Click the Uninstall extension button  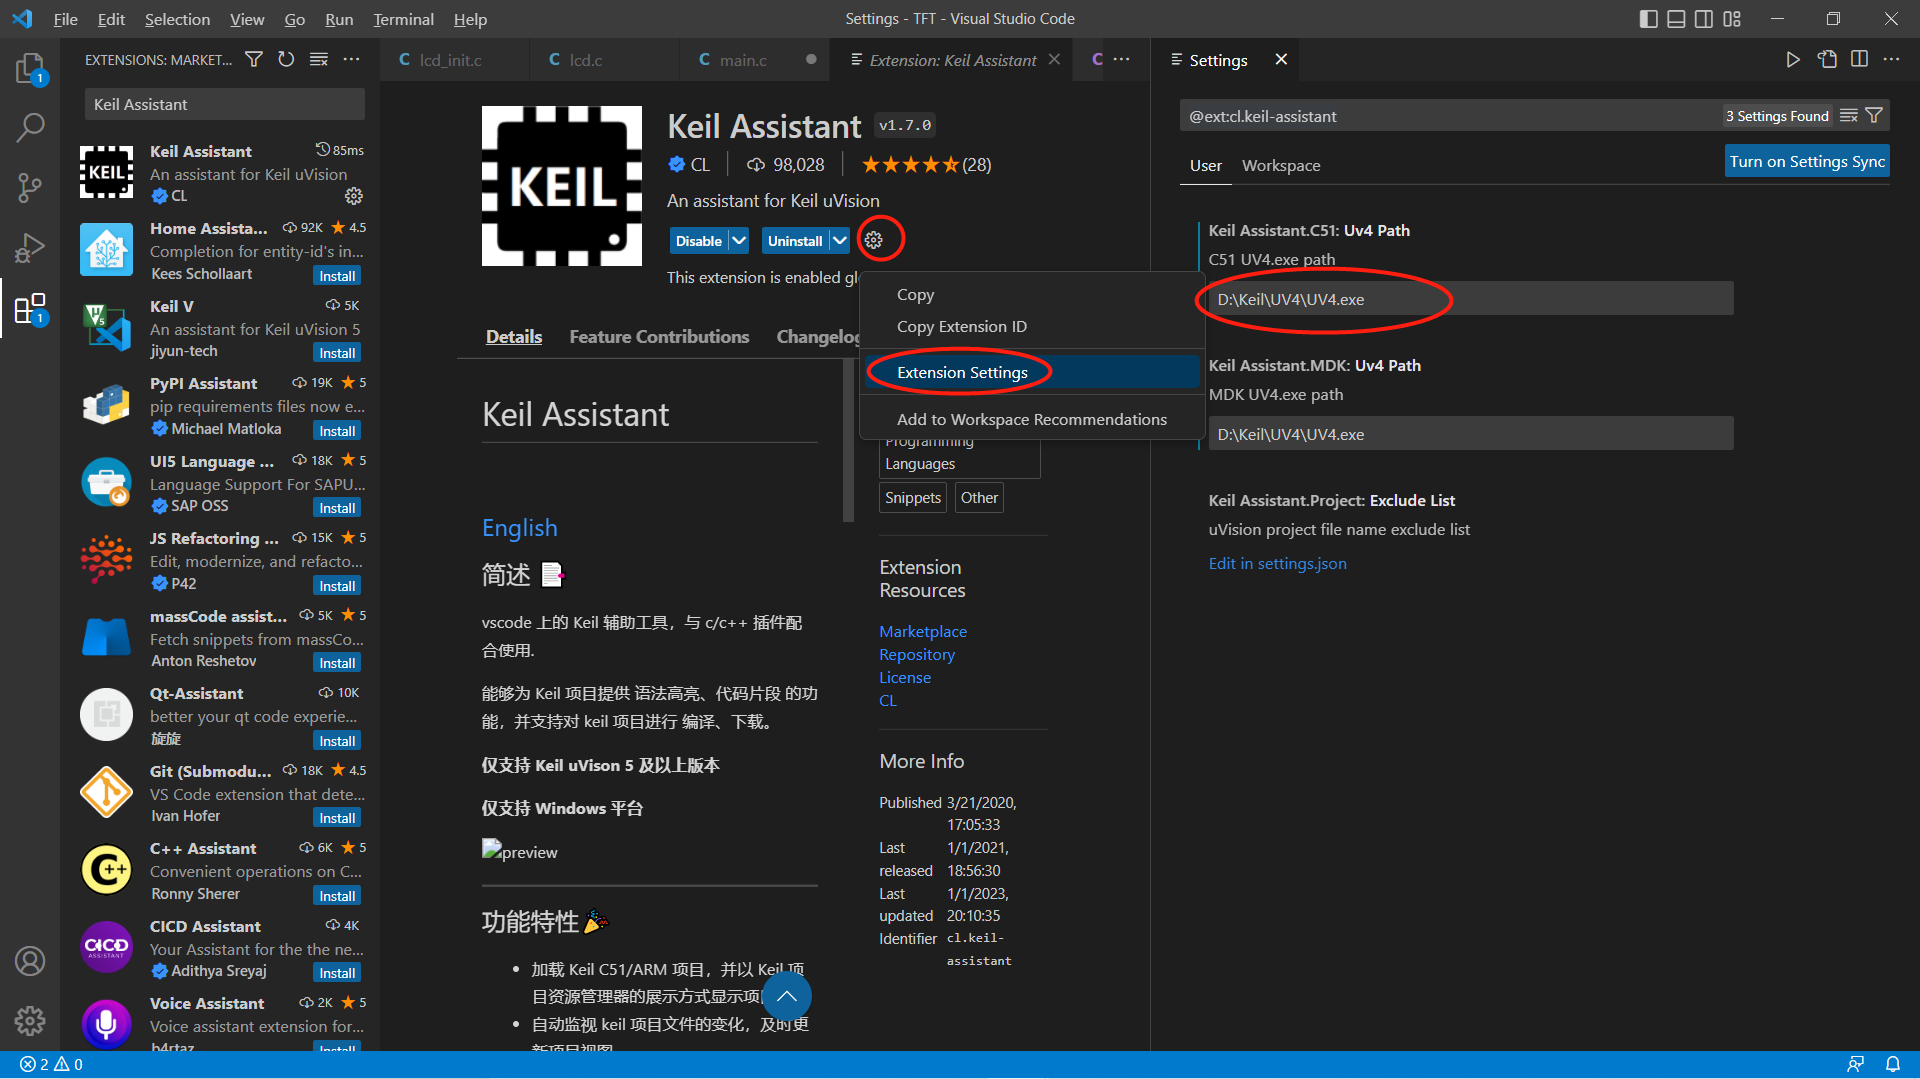pos(795,241)
